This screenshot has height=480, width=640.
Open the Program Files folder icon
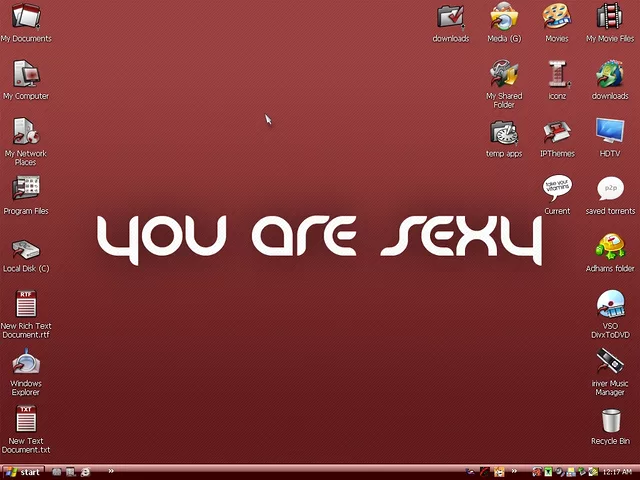pos(26,195)
